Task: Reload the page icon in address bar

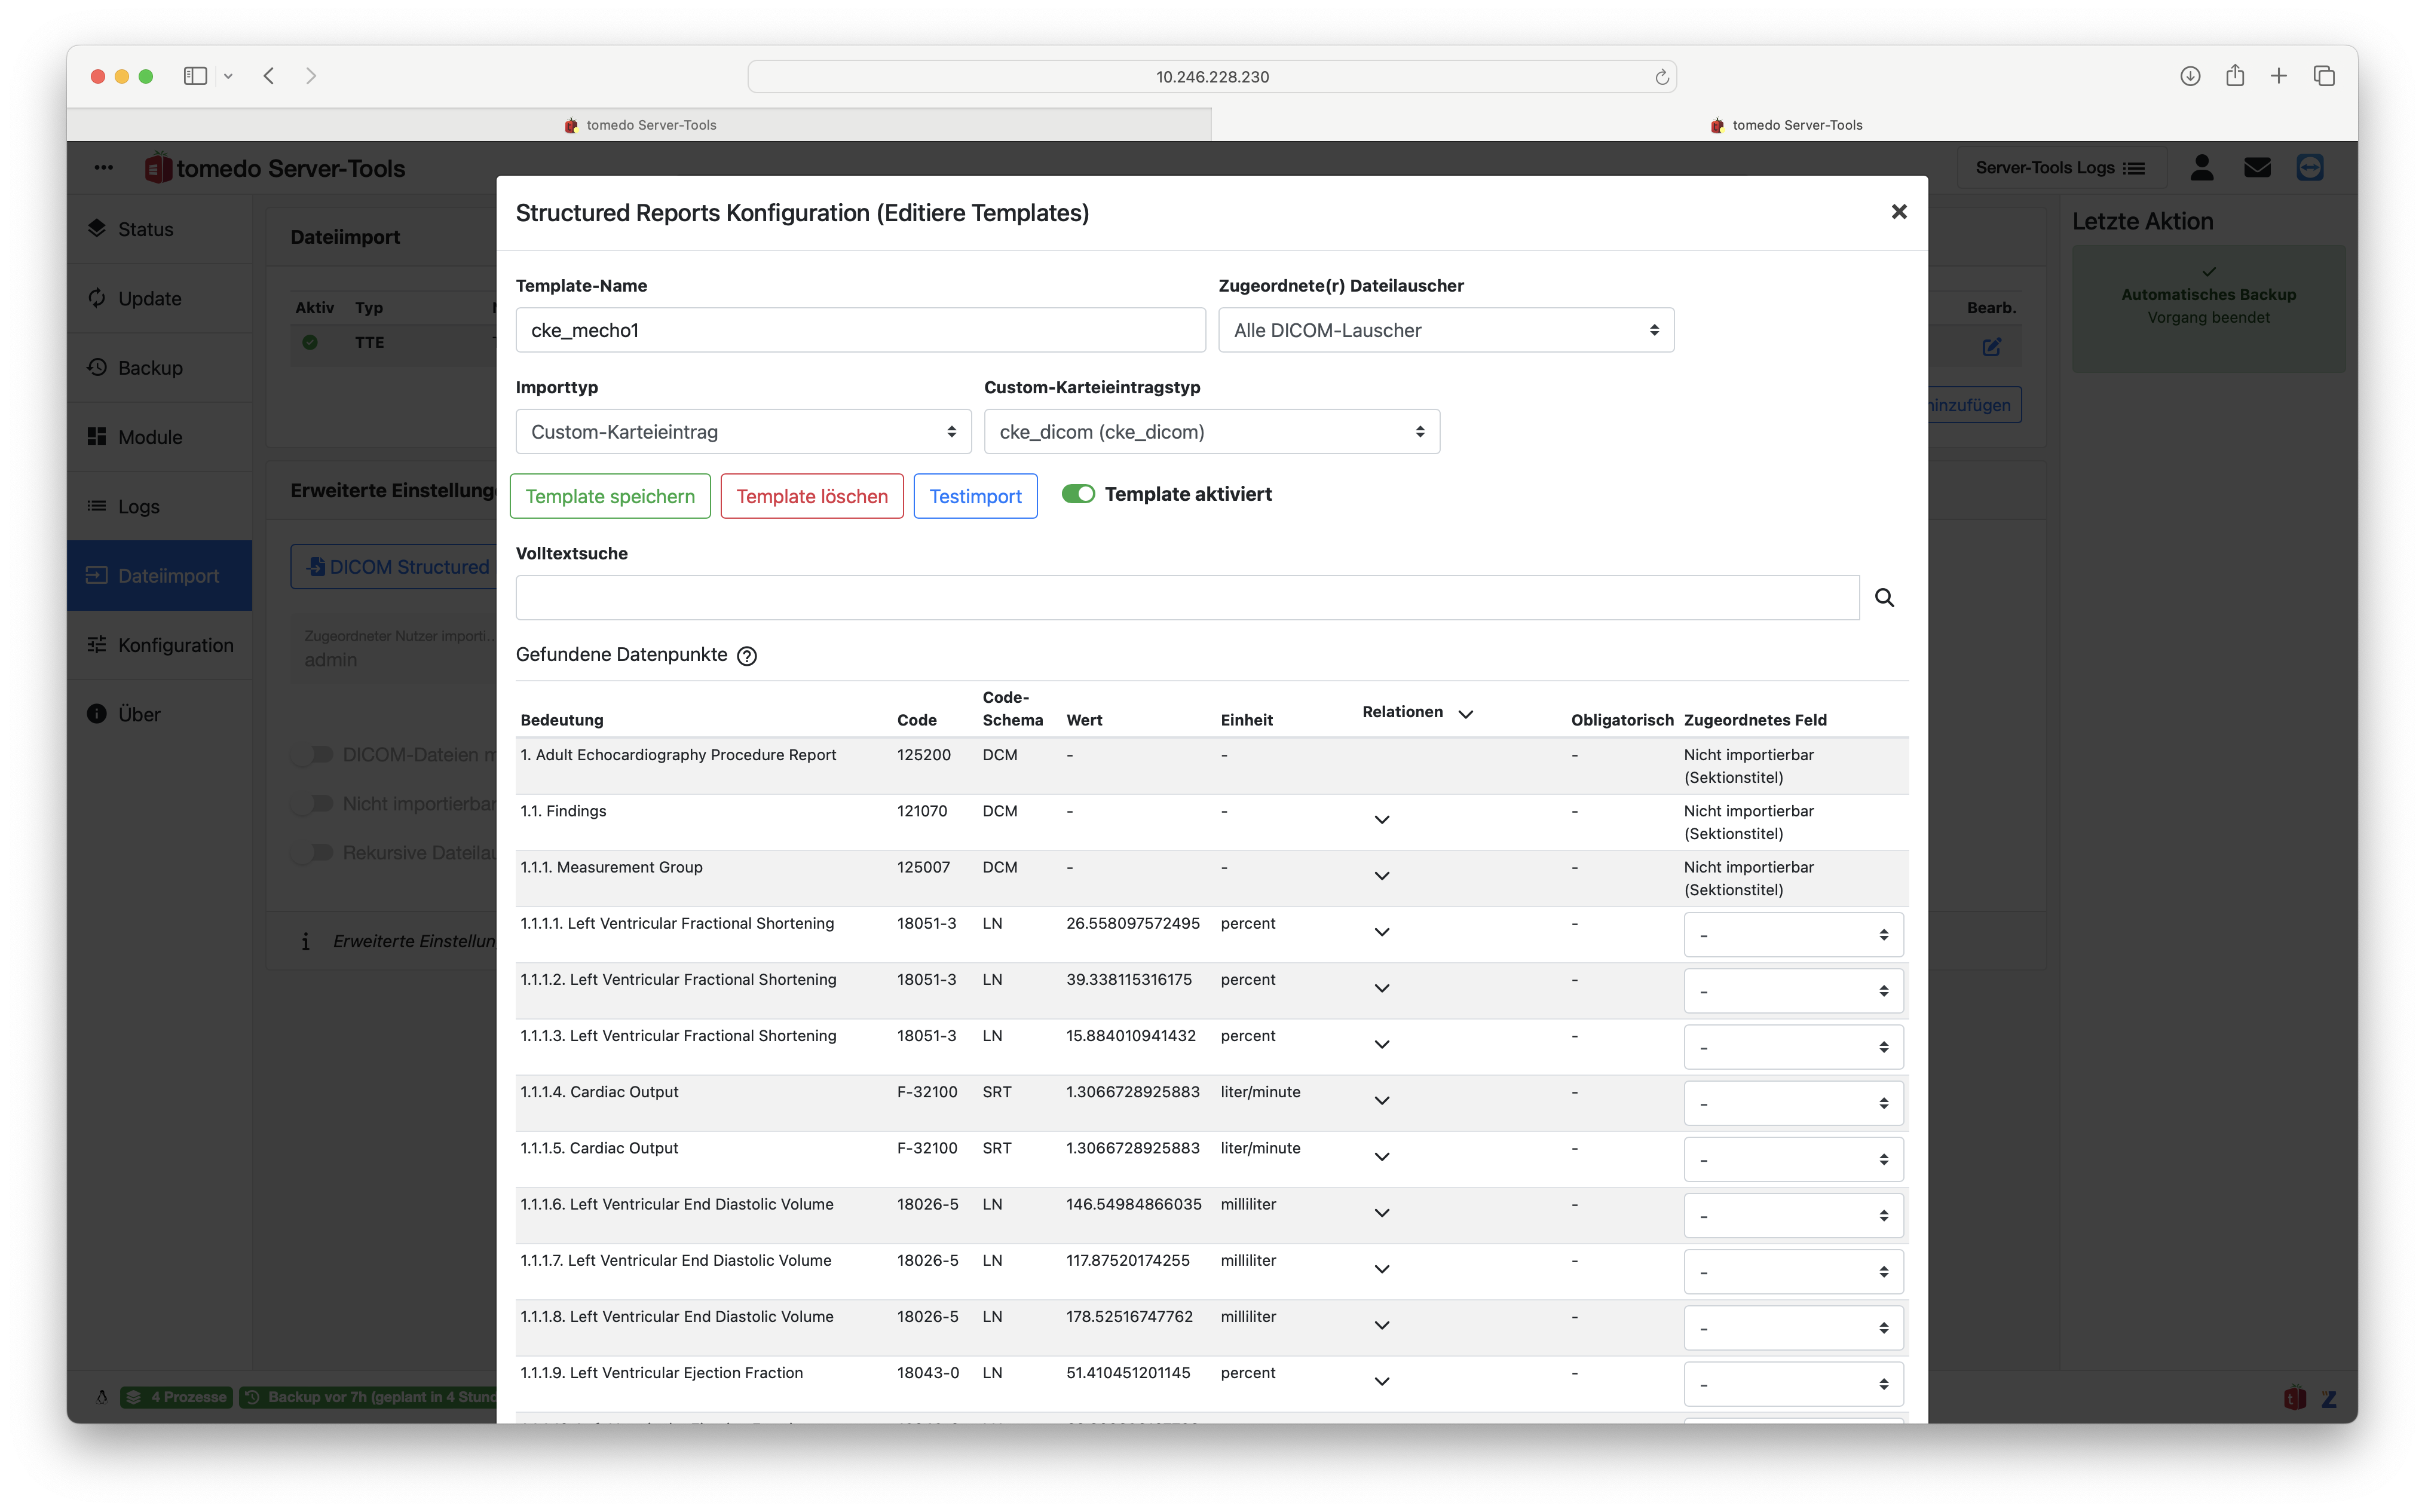Action: coord(1661,77)
